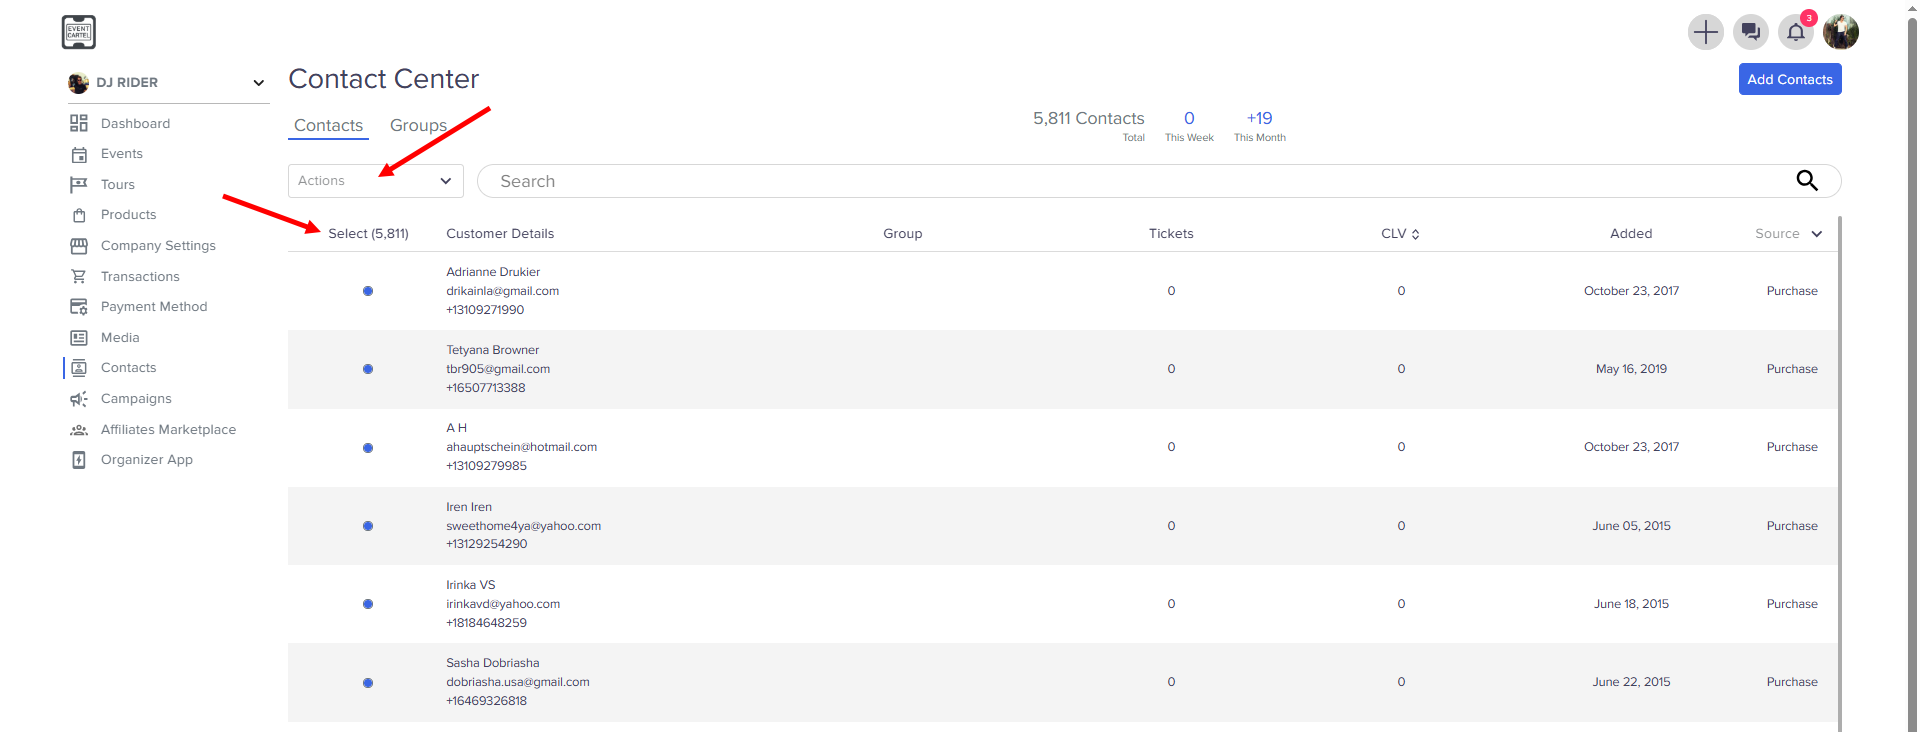Click the This Week count 0
The image size is (1920, 732).
[1189, 118]
